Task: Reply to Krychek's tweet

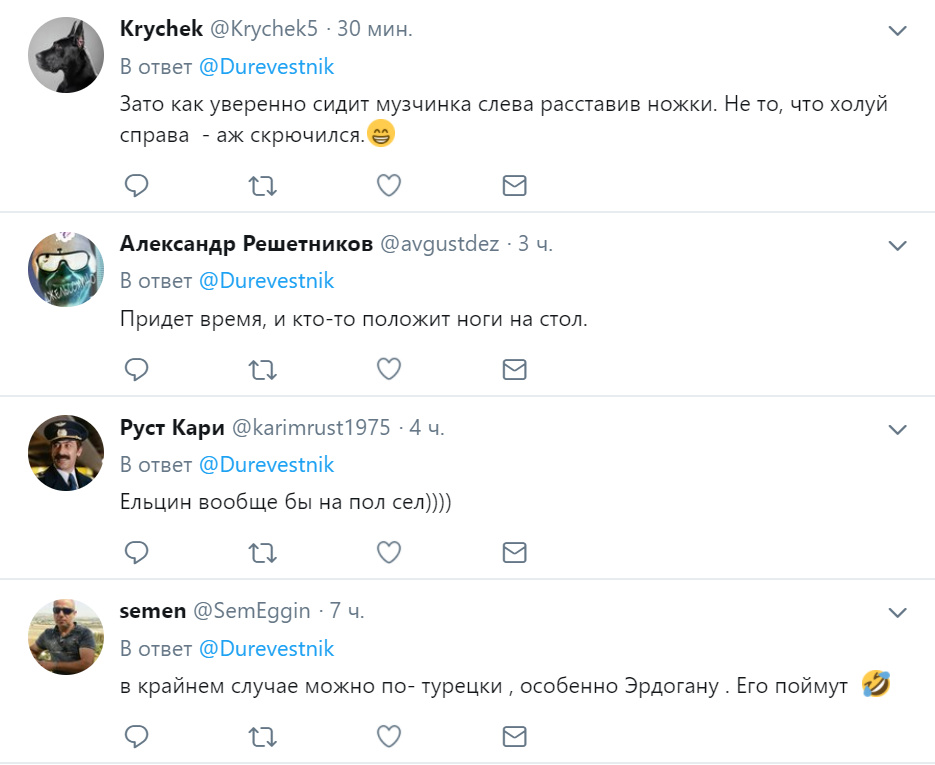Action: coord(136,185)
